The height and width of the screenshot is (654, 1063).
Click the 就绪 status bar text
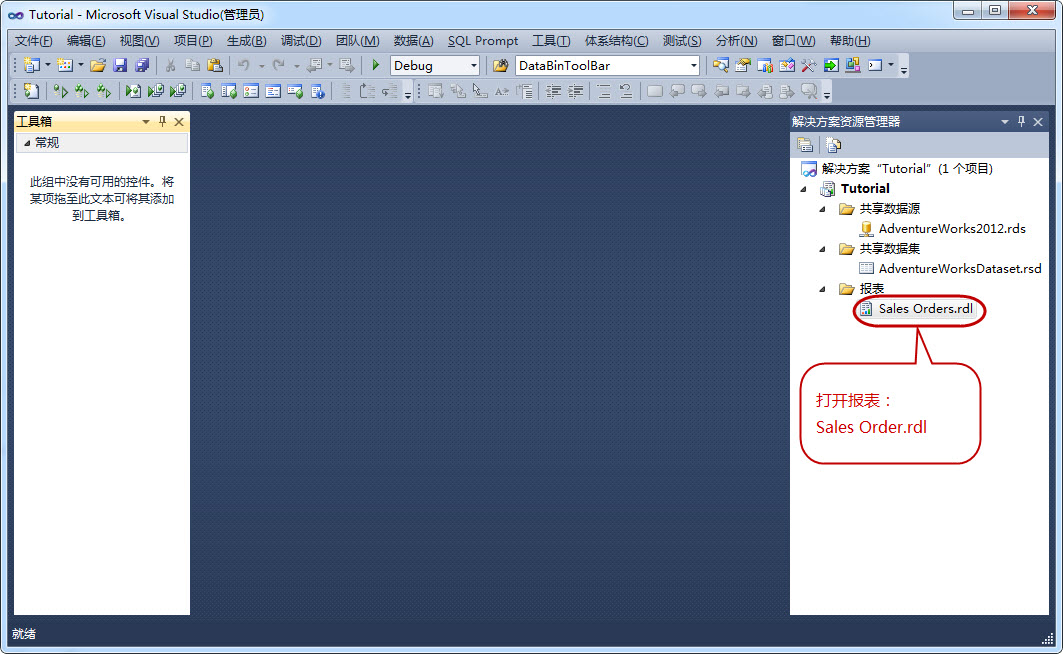point(24,634)
